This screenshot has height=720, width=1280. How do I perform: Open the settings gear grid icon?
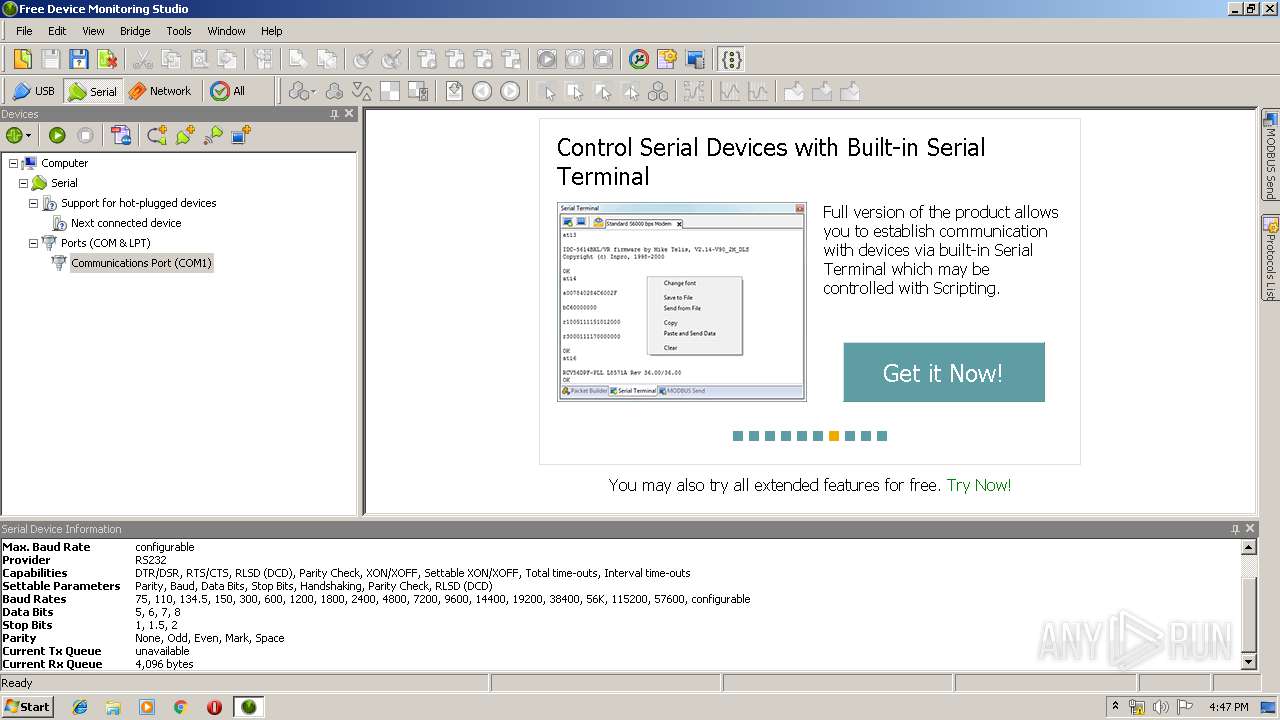[x=667, y=59]
